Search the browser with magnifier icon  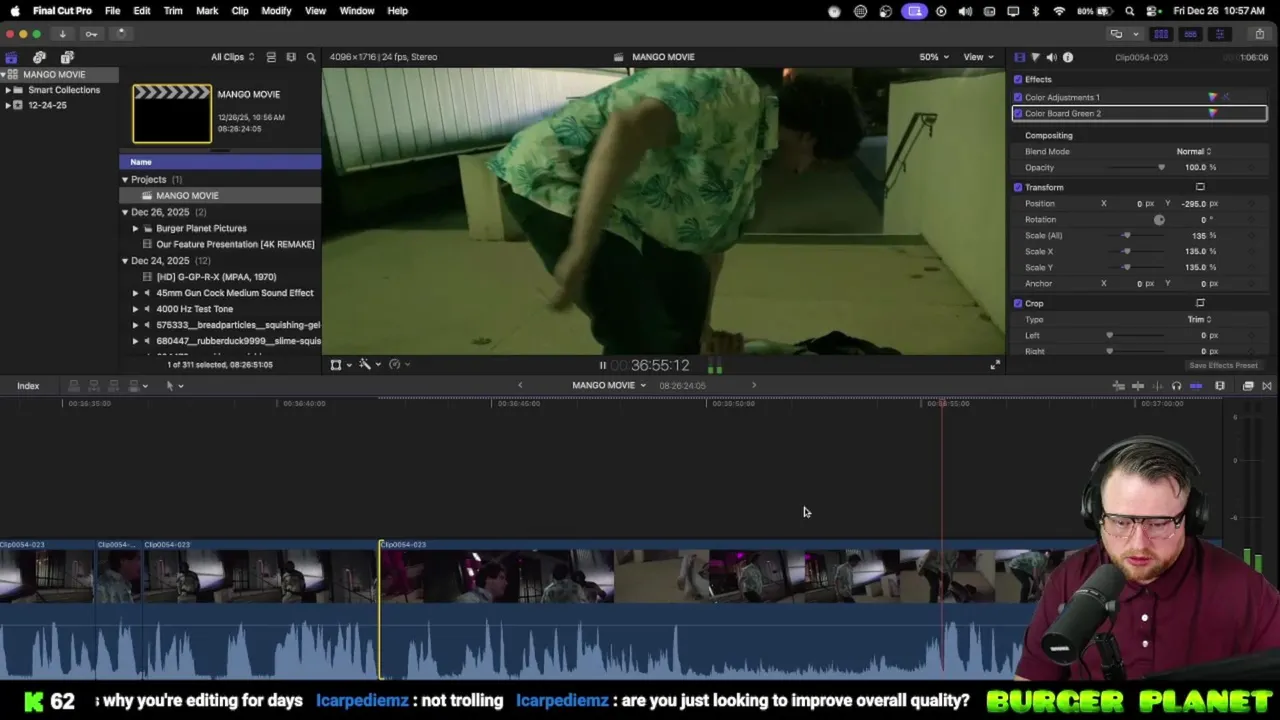[x=311, y=57]
